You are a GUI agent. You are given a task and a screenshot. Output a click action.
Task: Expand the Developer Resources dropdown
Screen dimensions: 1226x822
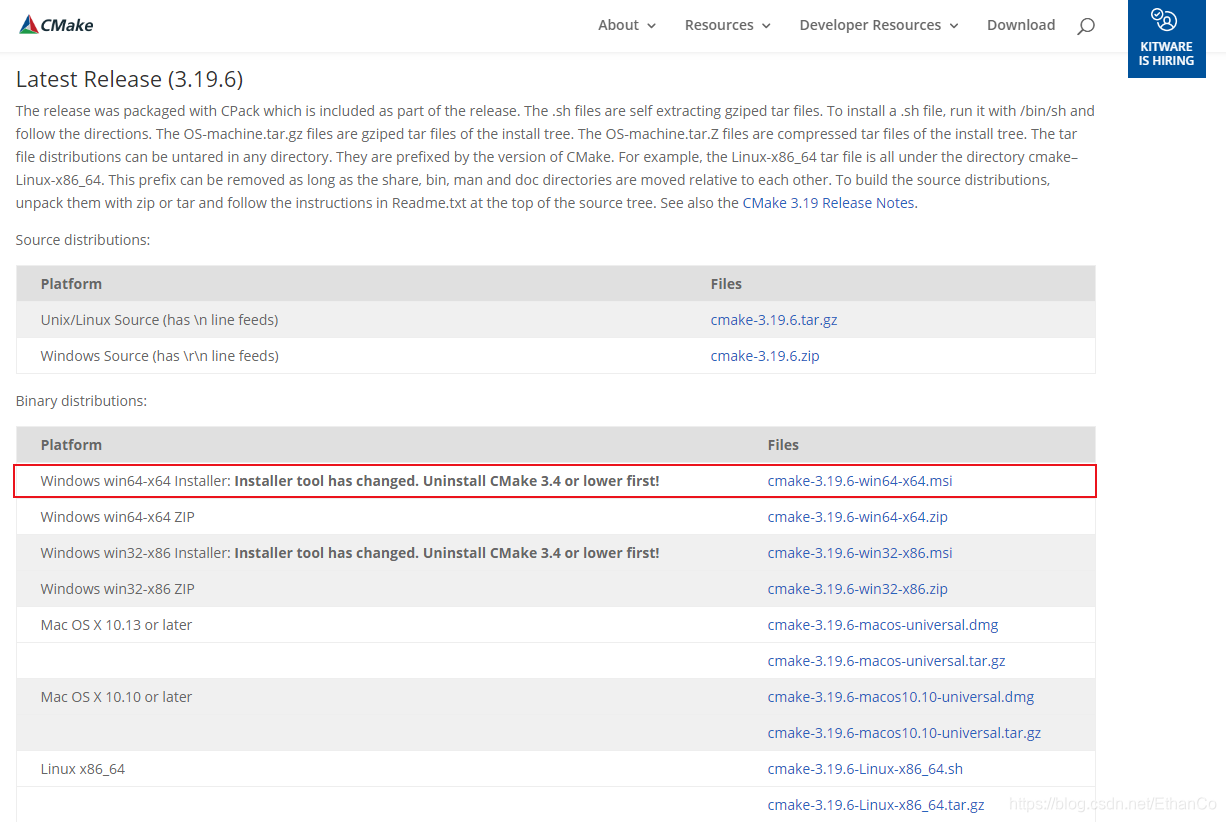pos(879,25)
